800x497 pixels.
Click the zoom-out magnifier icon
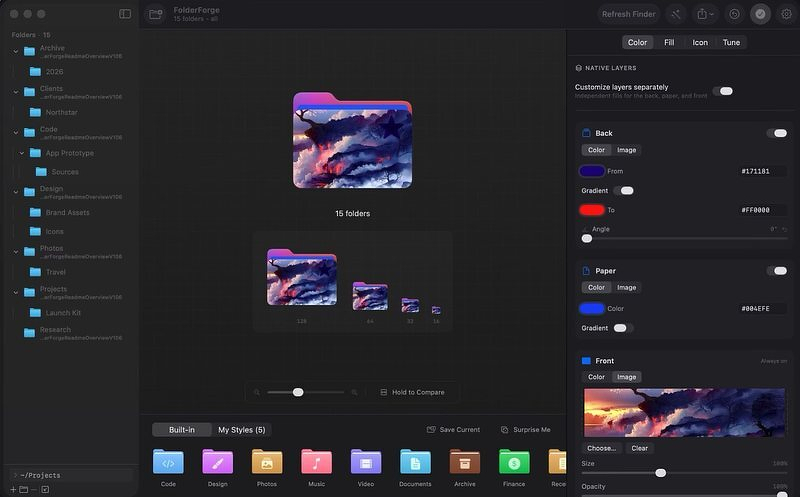pyautogui.click(x=257, y=392)
